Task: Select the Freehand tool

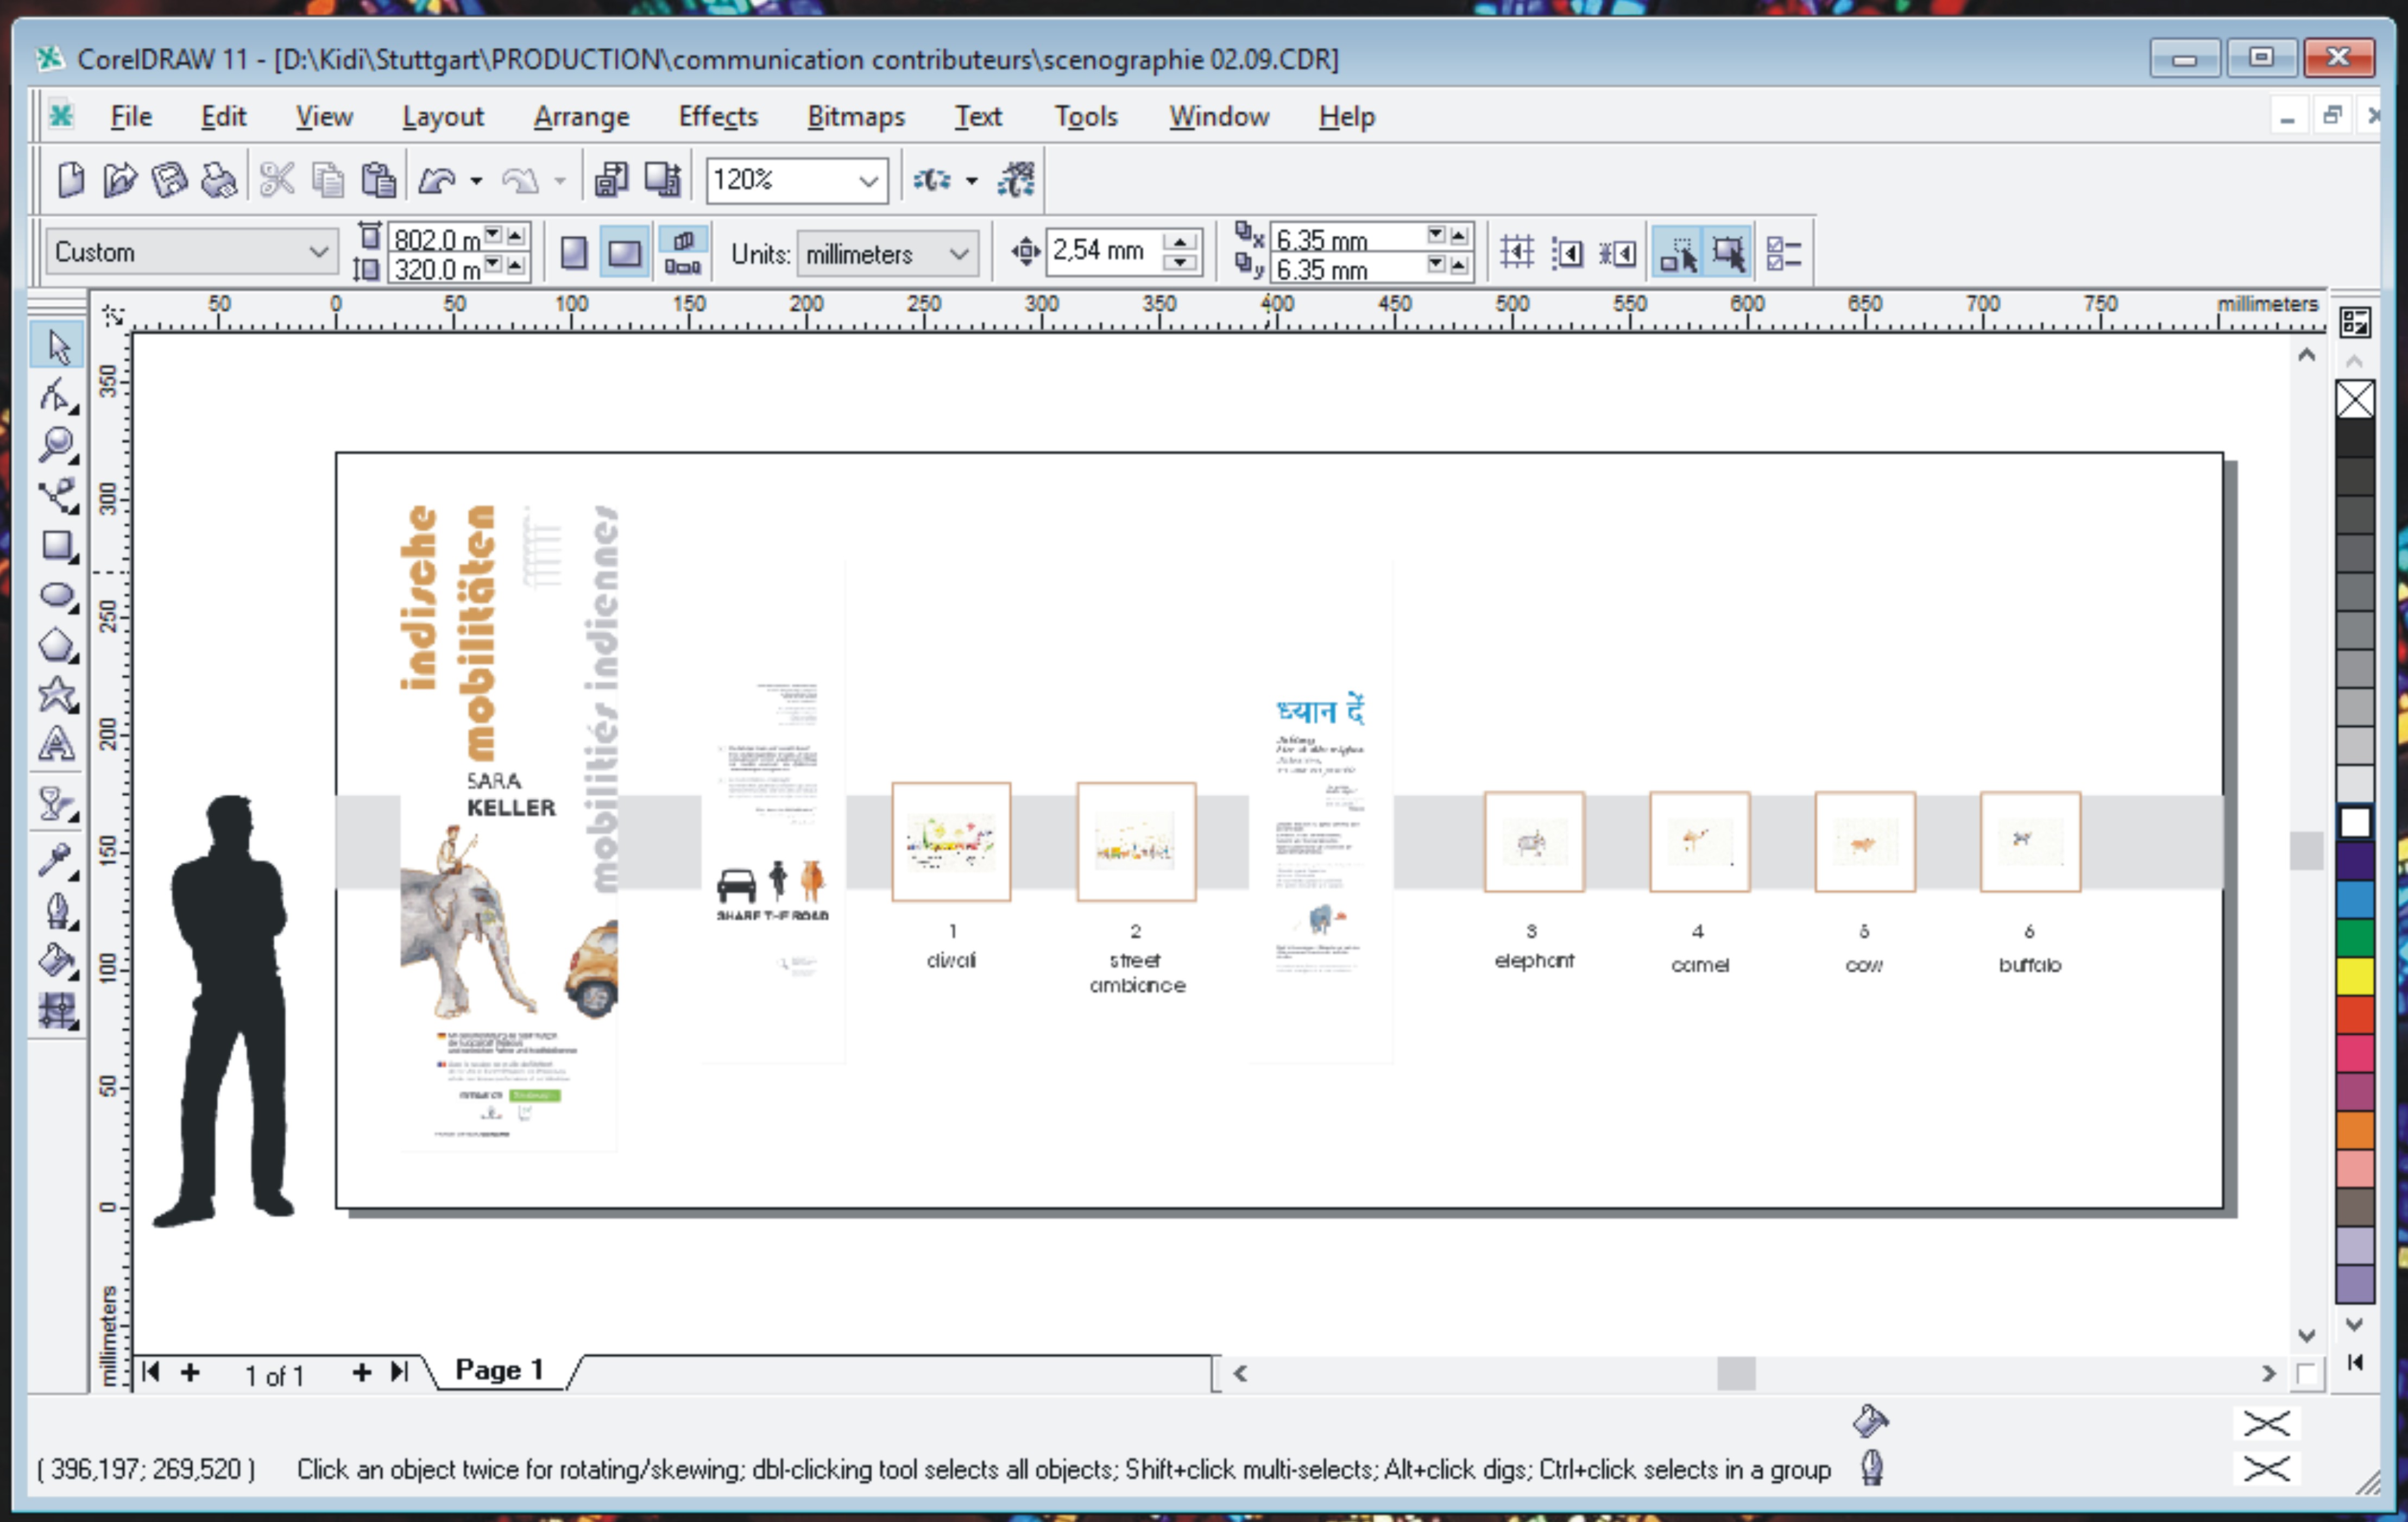Action: [x=58, y=496]
